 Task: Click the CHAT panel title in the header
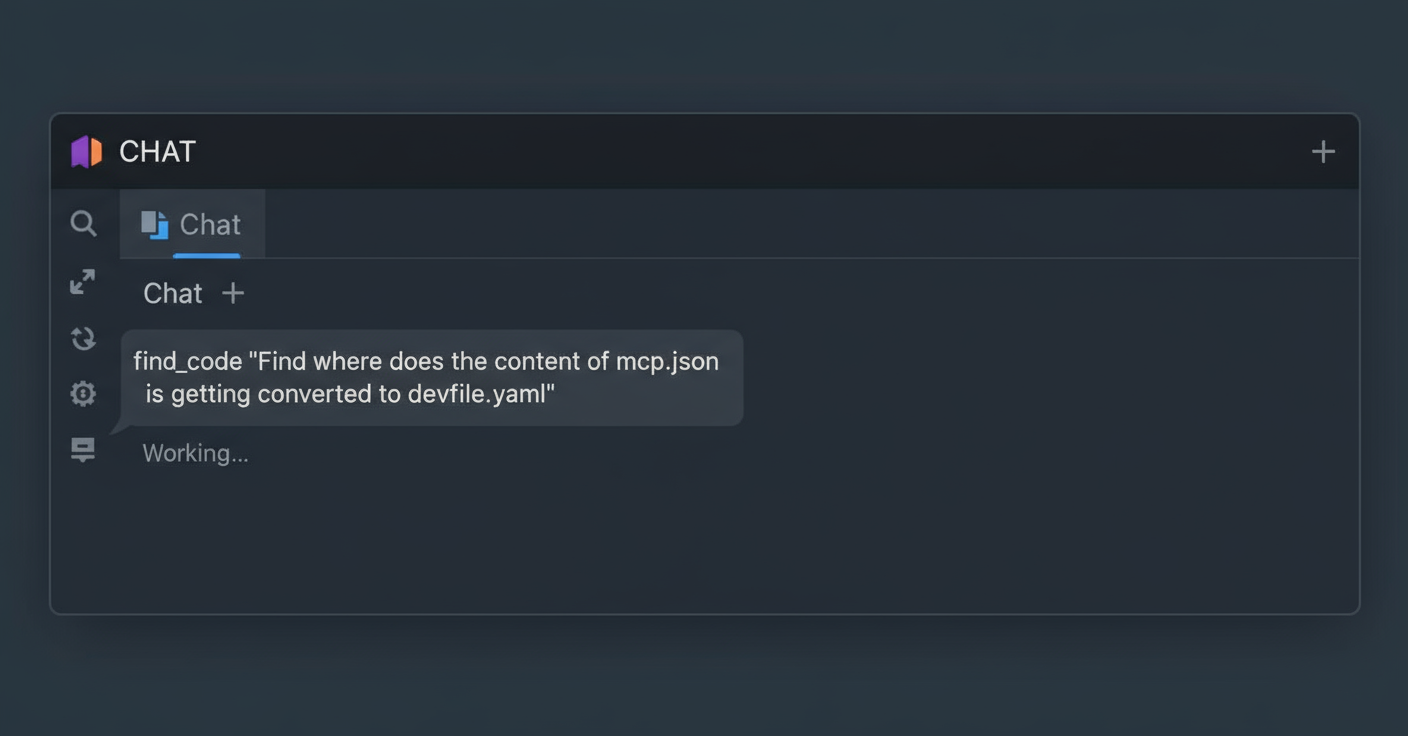157,152
